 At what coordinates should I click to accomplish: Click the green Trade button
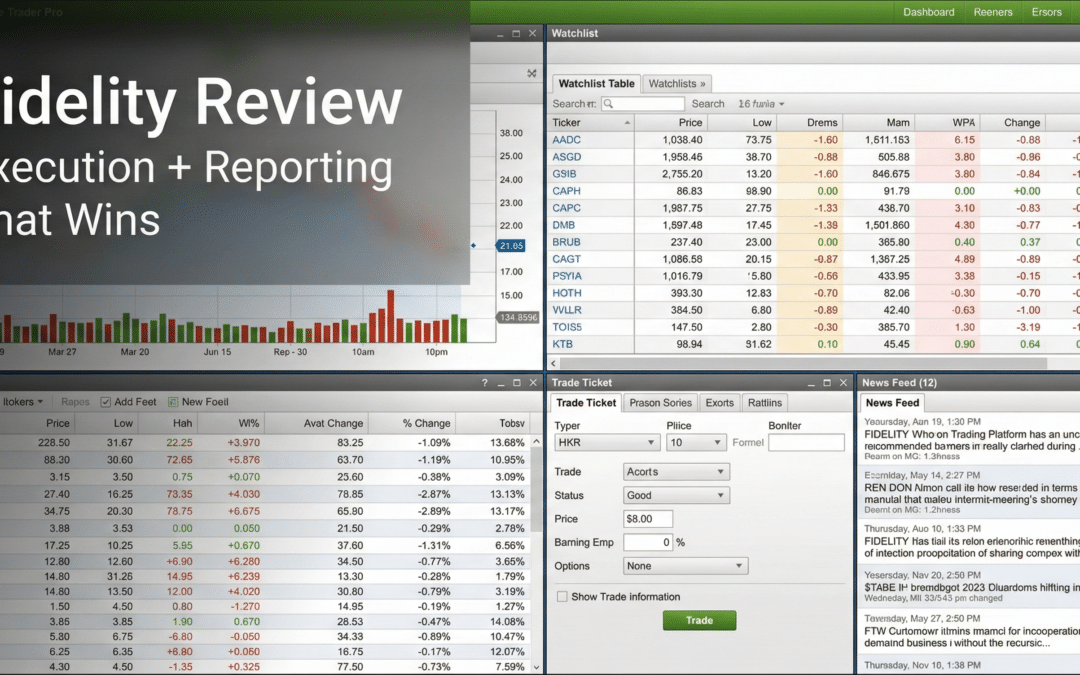tap(699, 621)
